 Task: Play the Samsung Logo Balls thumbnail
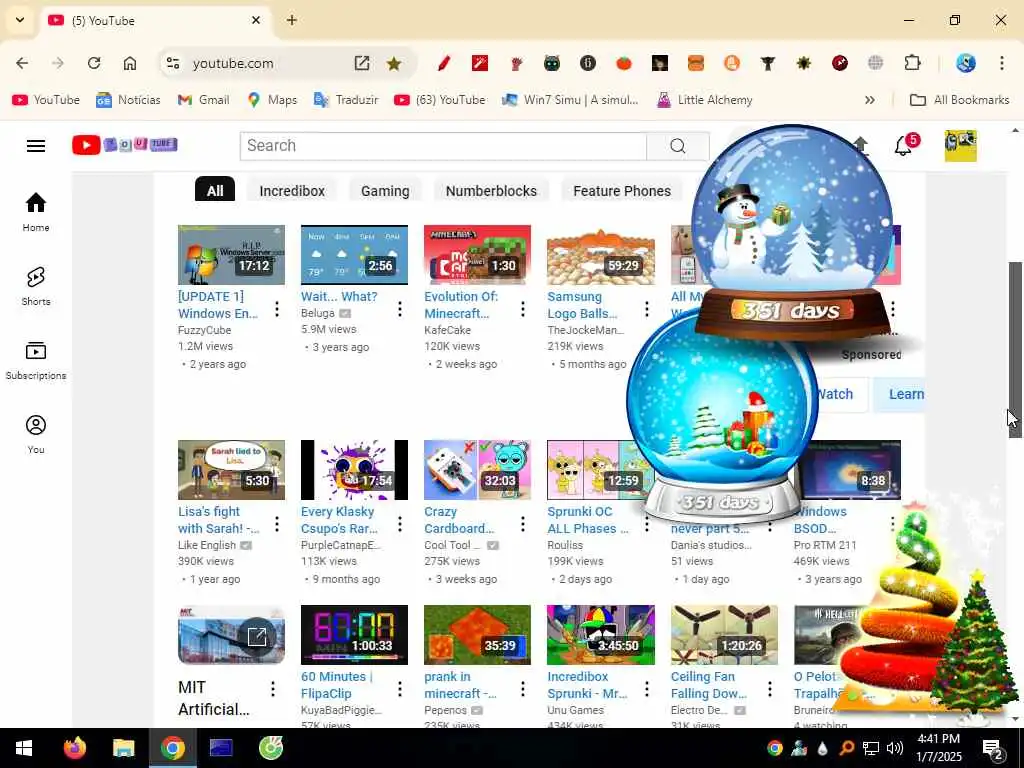click(x=601, y=255)
